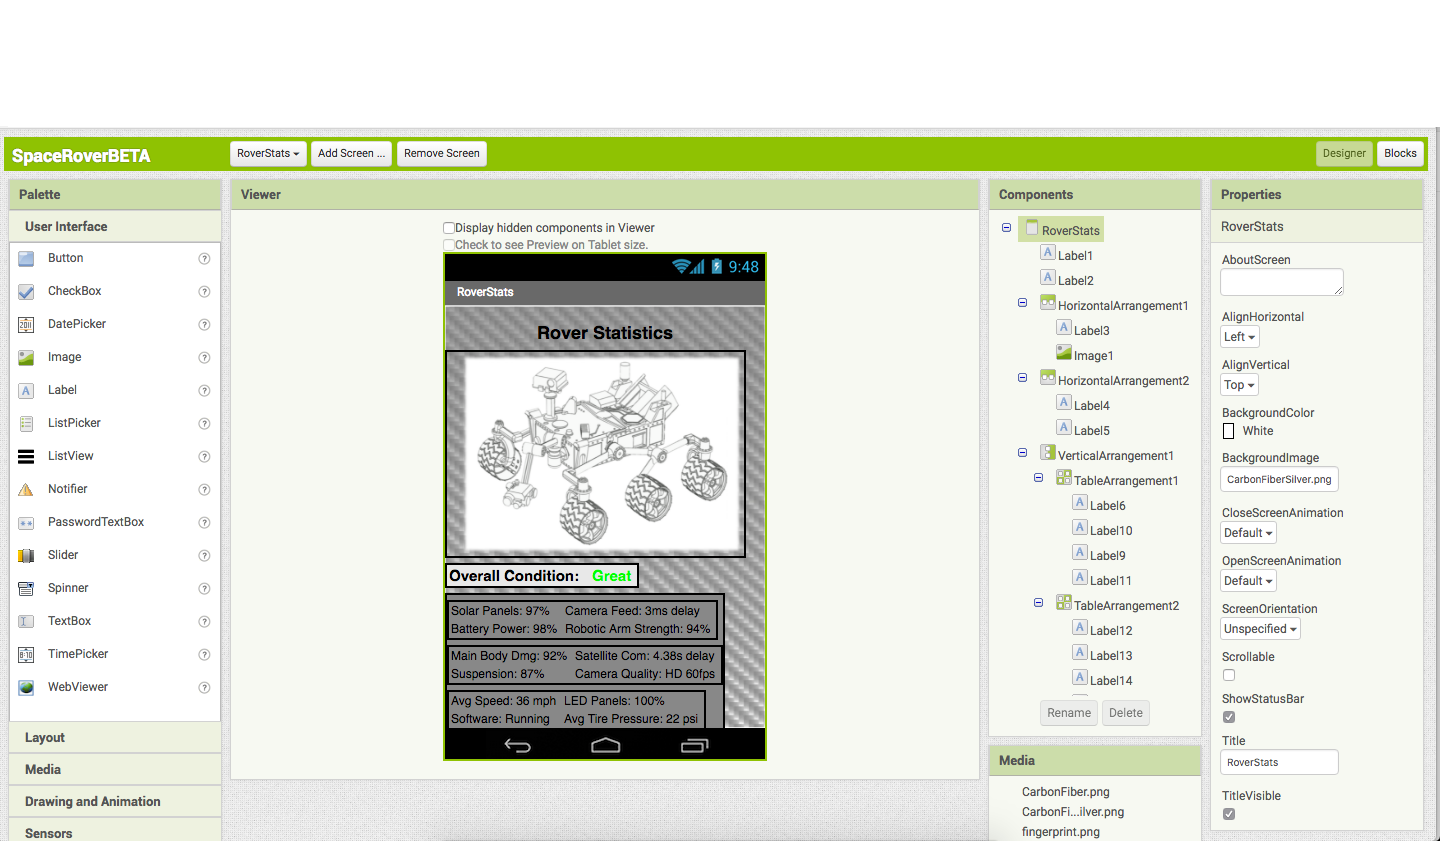Toggle the ShowStatusBar checkbox

point(1229,717)
